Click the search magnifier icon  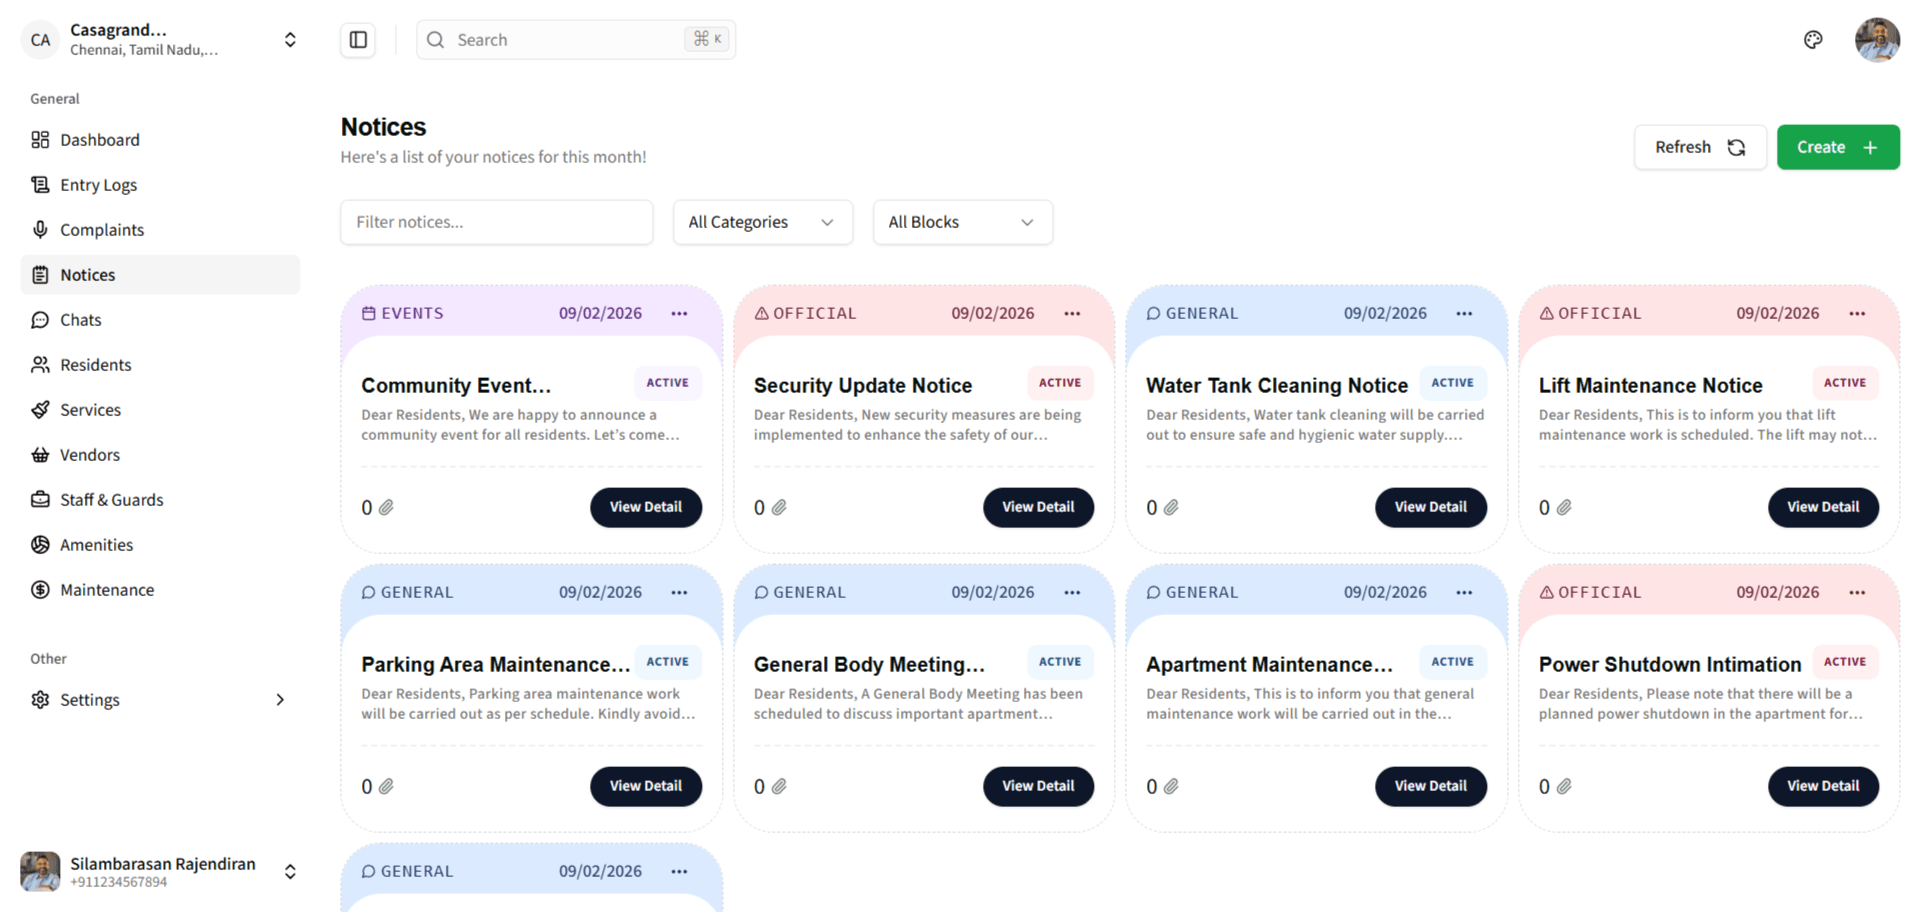pyautogui.click(x=435, y=40)
